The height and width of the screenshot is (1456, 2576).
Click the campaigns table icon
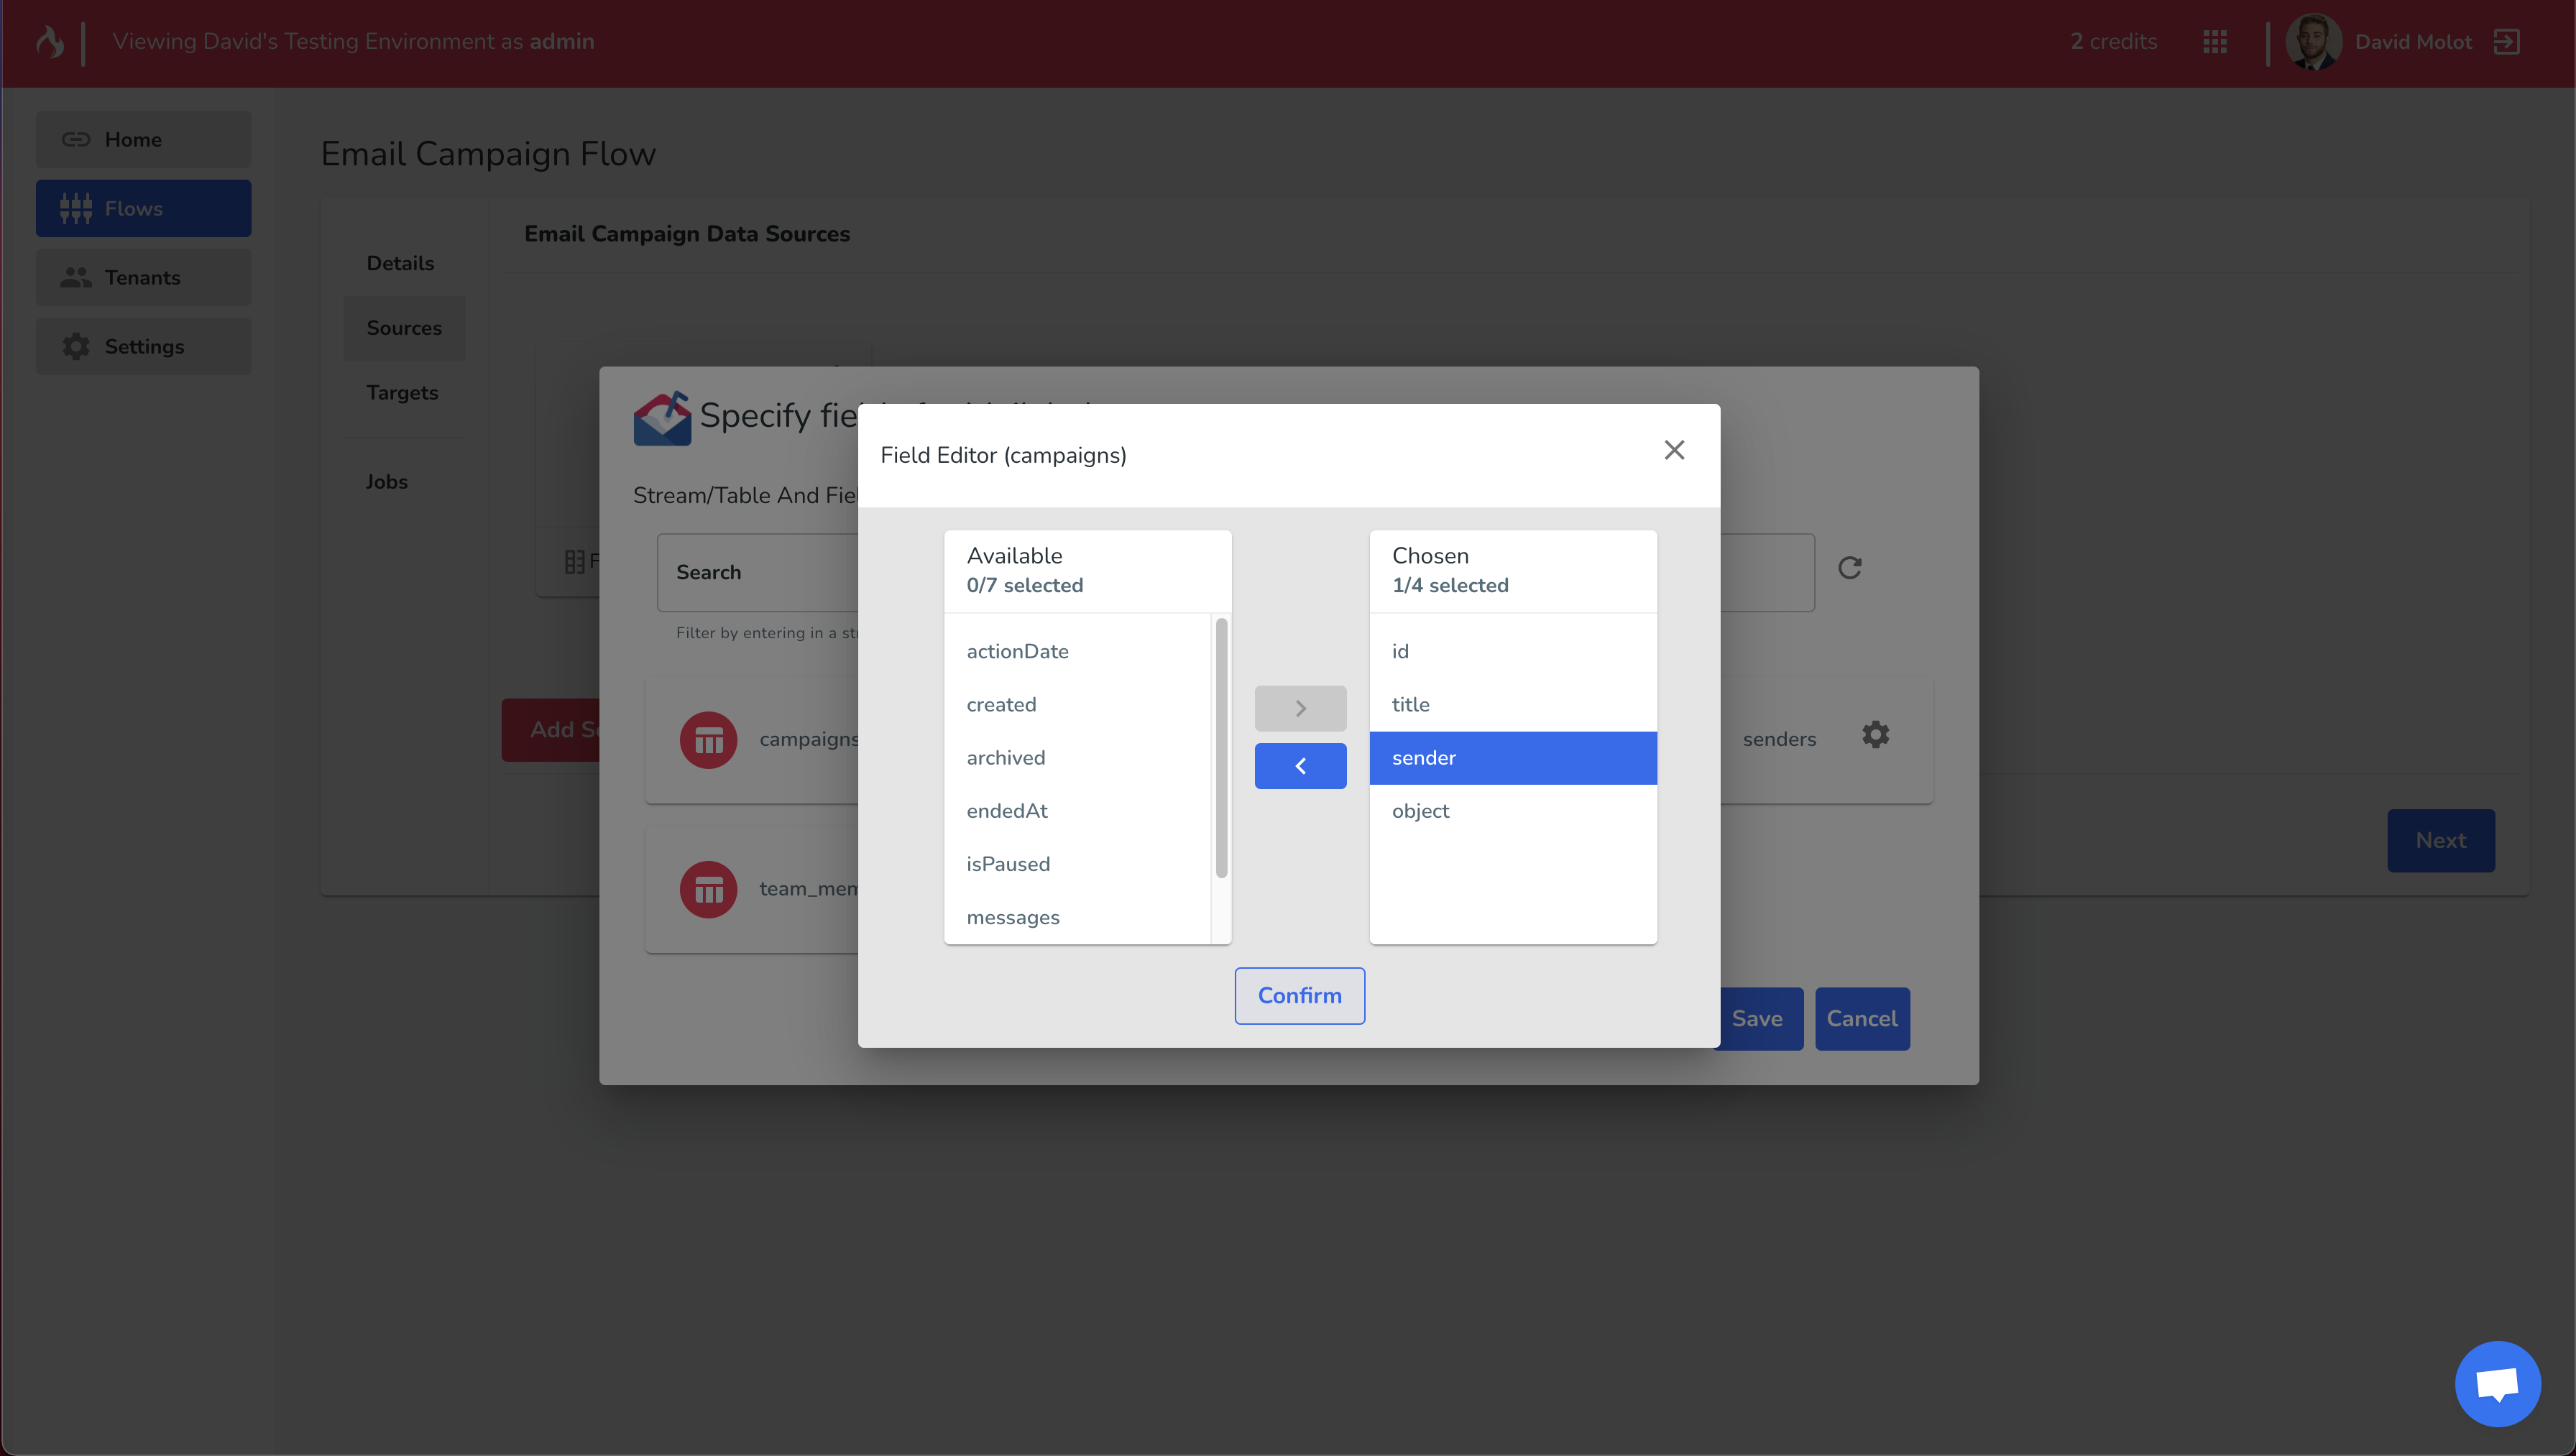(708, 740)
